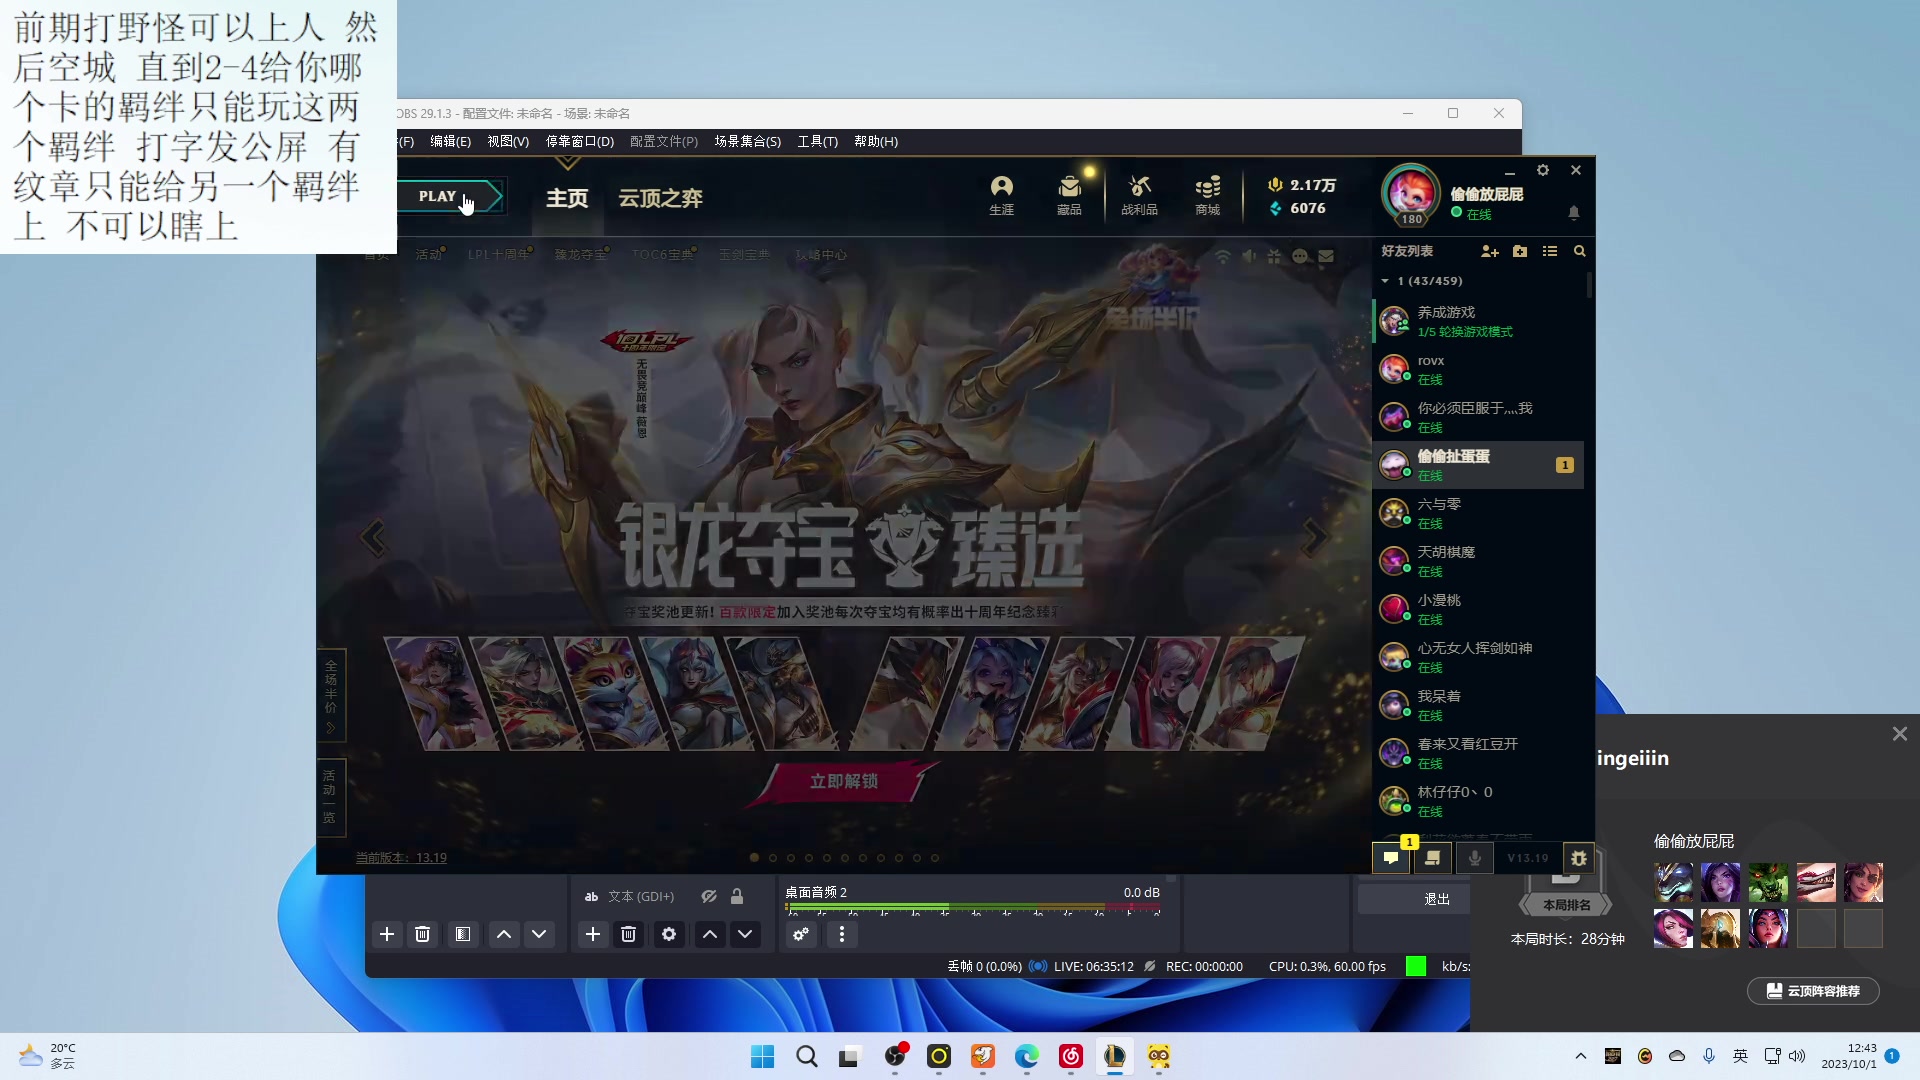Show hidden system tray icons

point(1581,1056)
